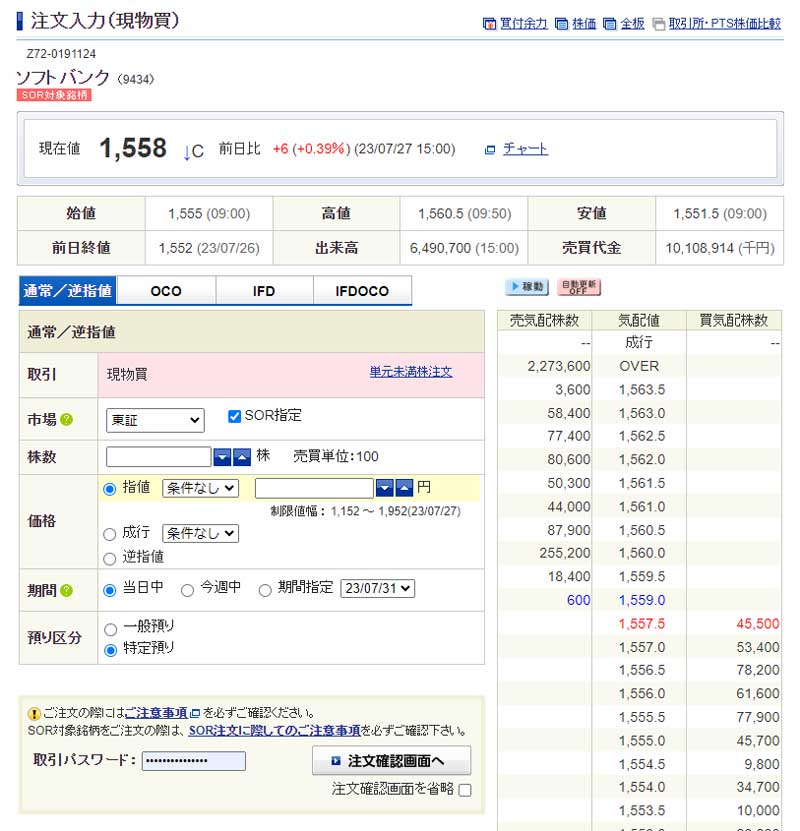The image size is (800, 831).
Task: Open the 単元未満株注文 link
Action: [x=411, y=372]
